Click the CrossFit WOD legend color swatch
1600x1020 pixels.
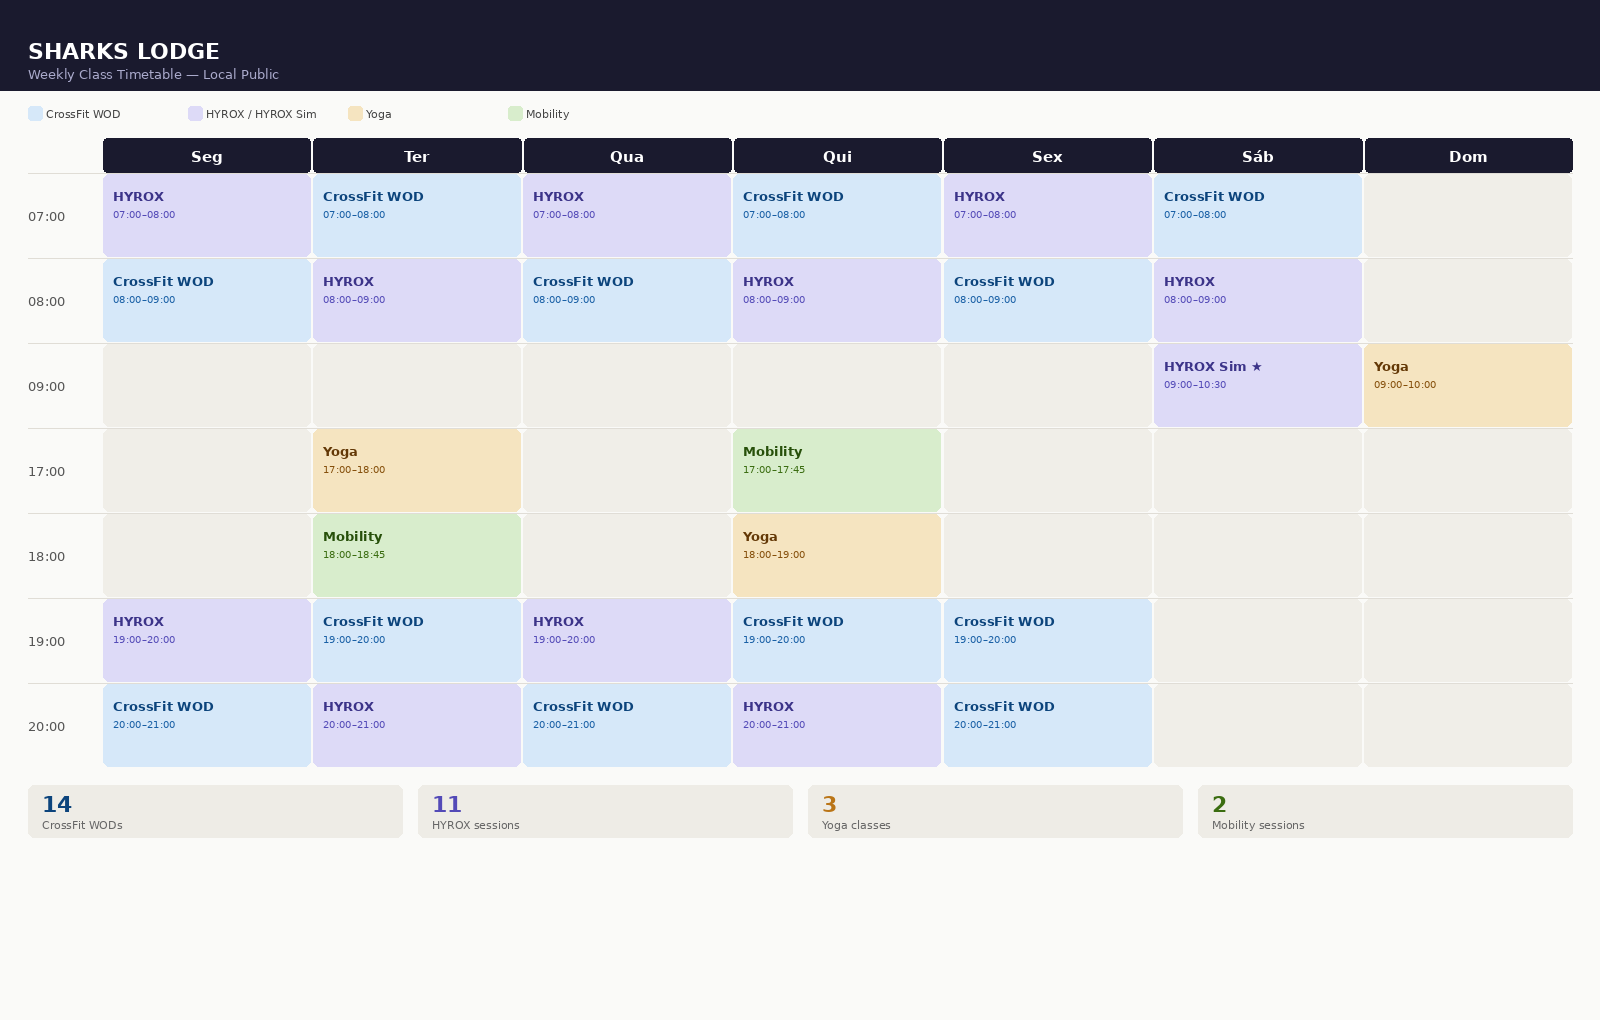[36, 114]
